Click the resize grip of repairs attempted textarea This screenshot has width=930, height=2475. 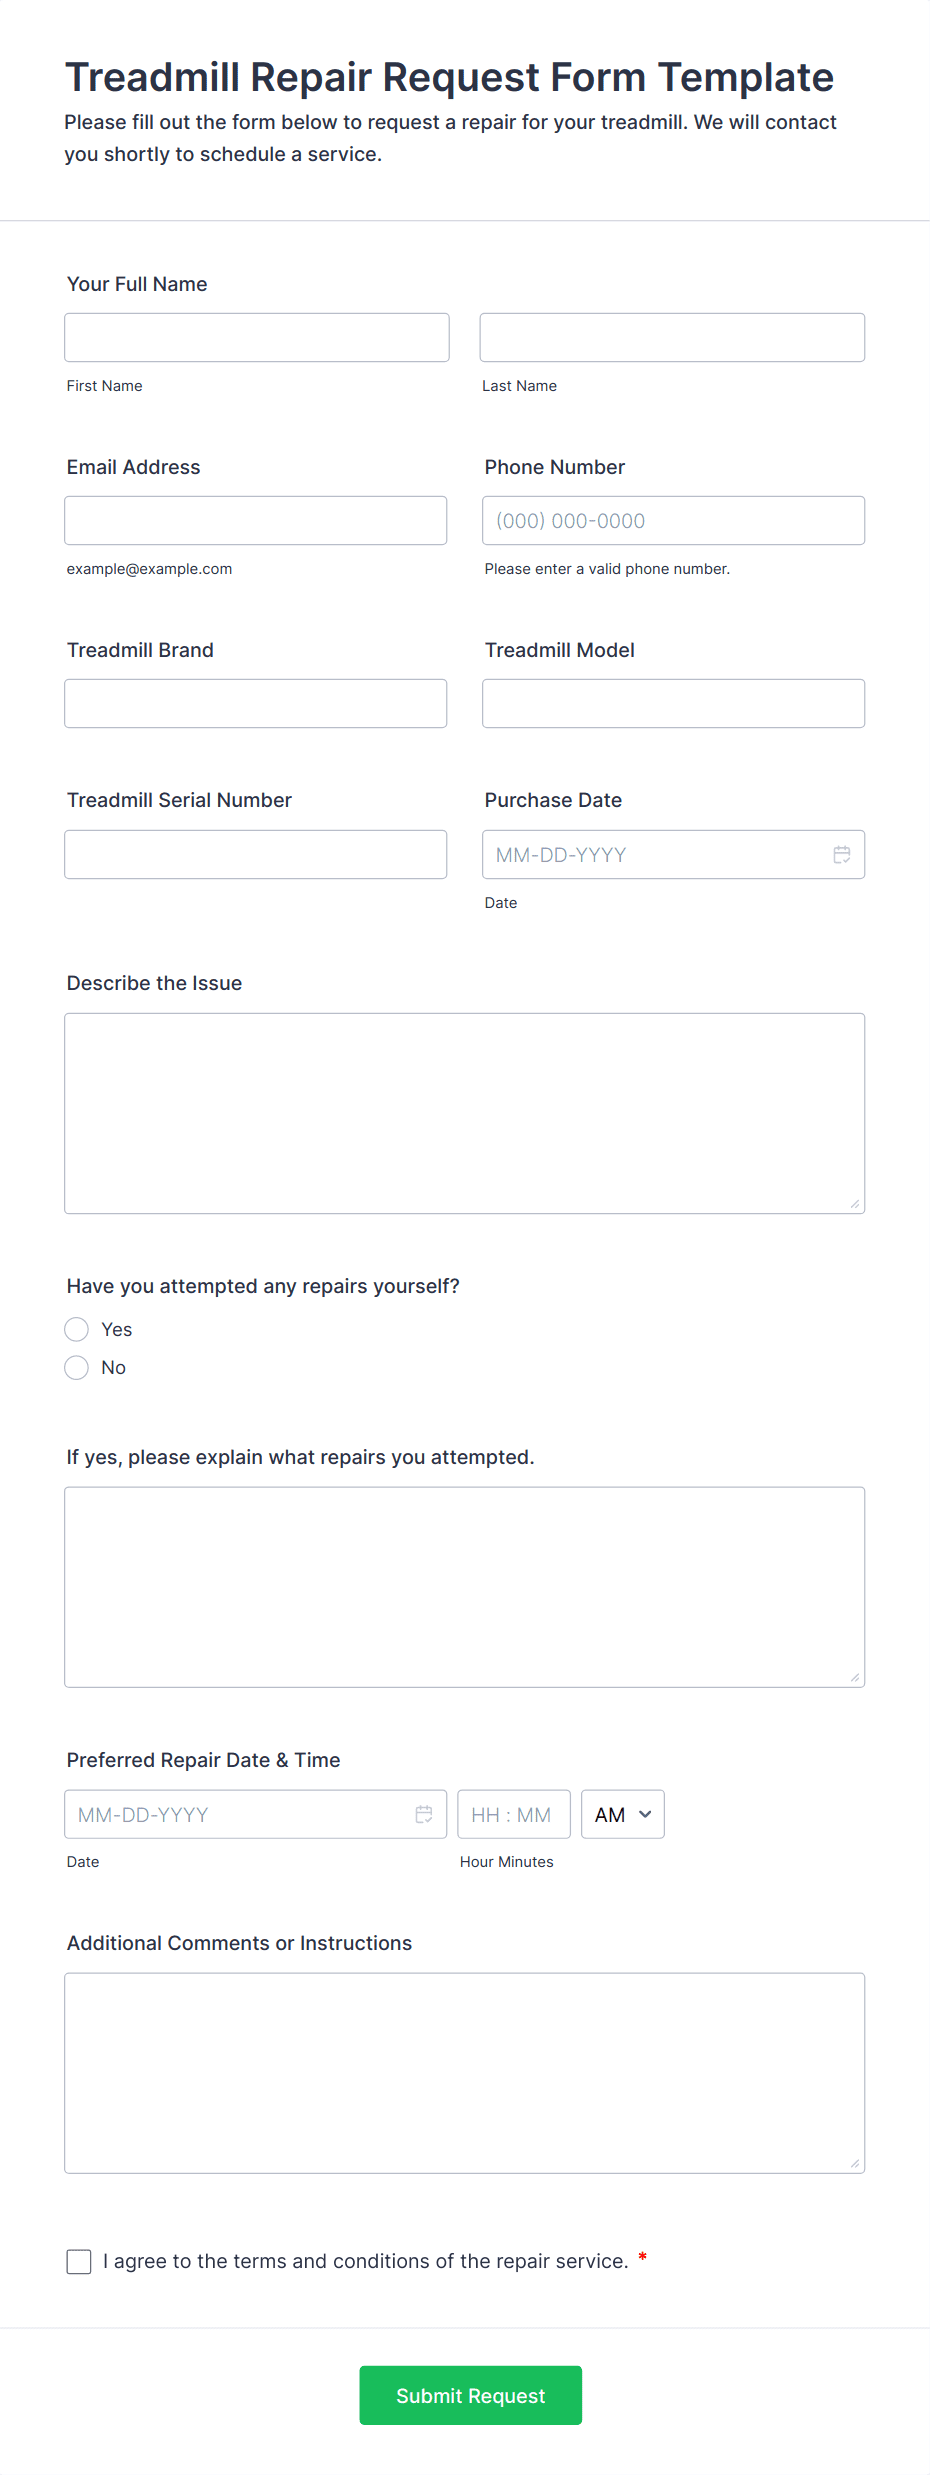855,1677
